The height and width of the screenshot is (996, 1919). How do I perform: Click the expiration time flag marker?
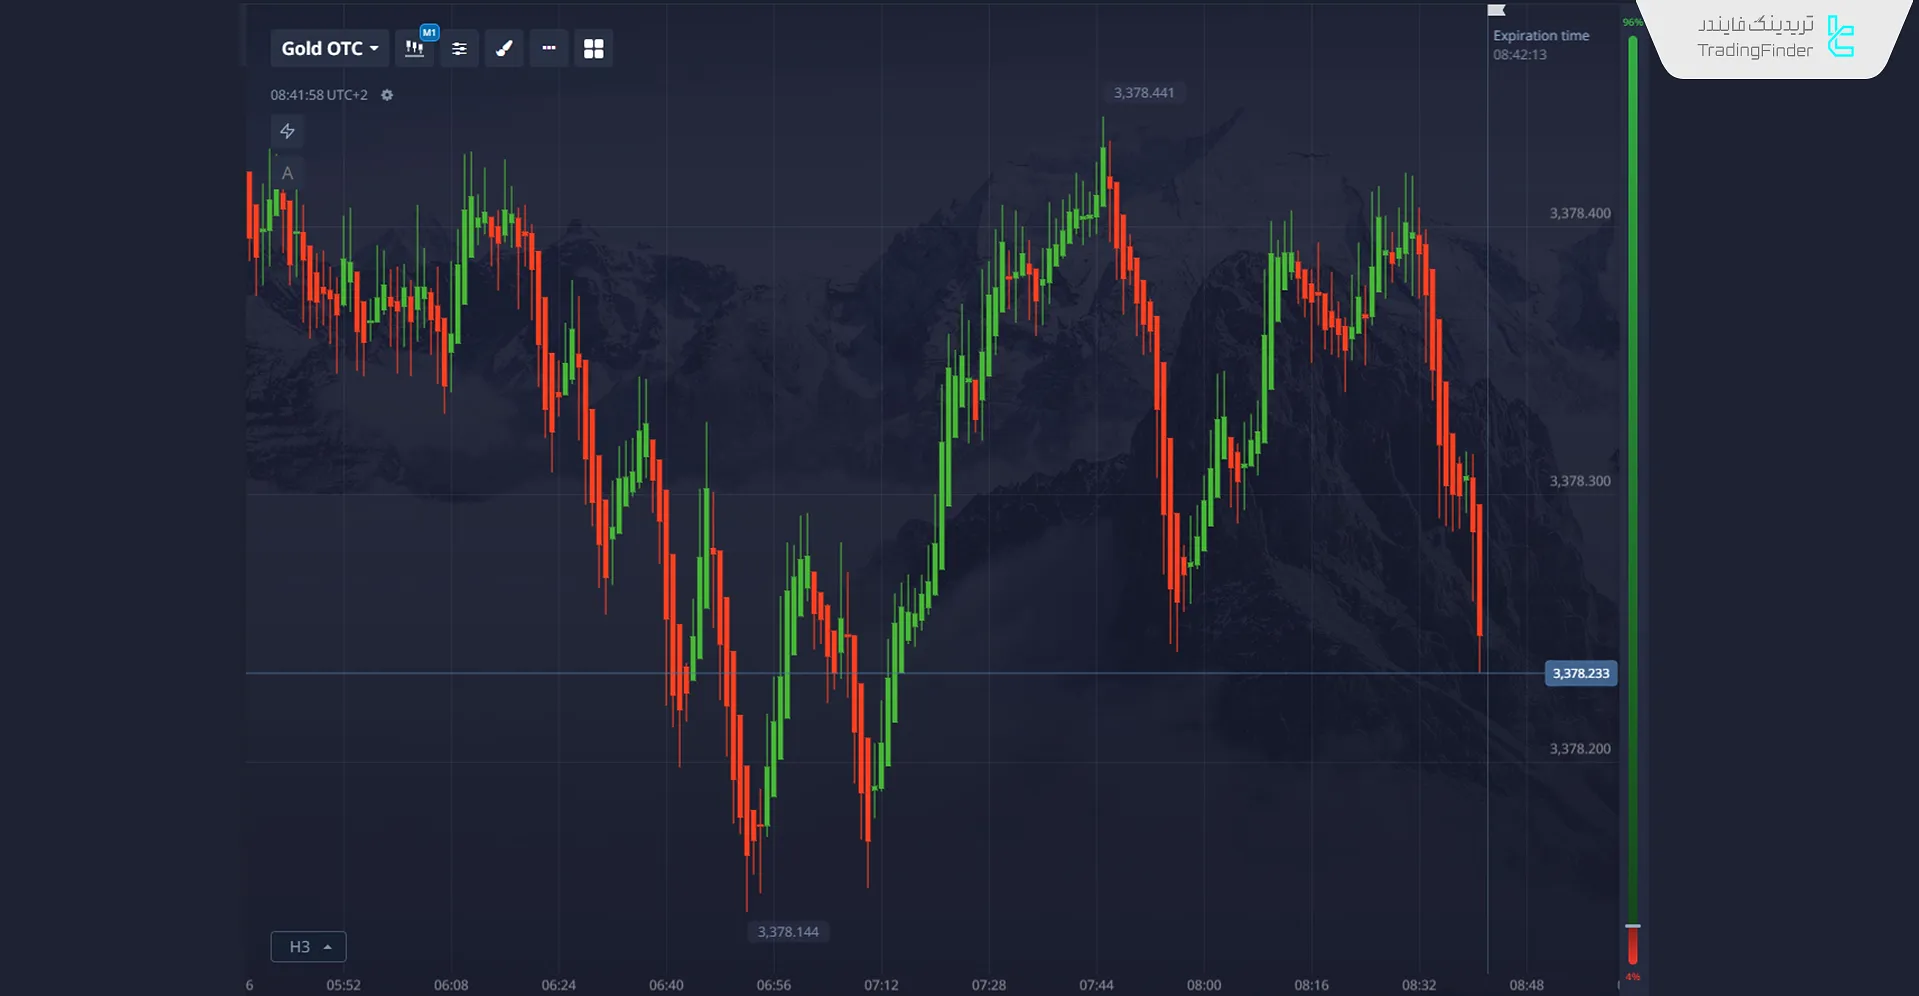(1496, 10)
